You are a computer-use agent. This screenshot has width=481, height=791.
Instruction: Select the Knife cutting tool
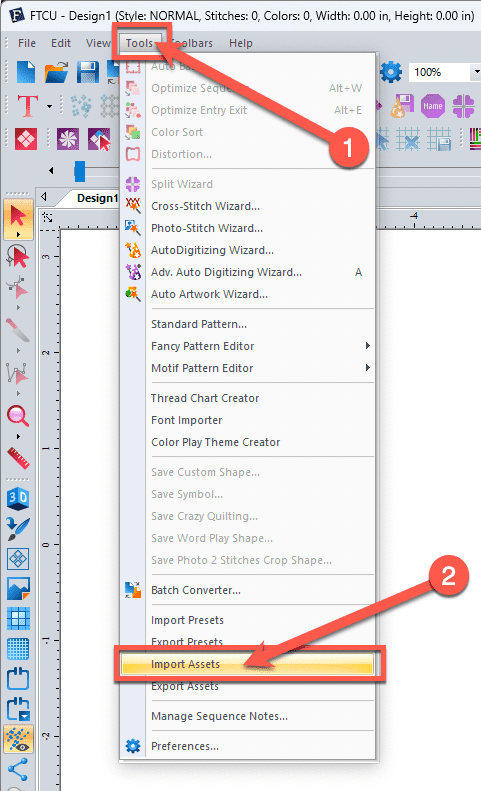click(x=18, y=329)
